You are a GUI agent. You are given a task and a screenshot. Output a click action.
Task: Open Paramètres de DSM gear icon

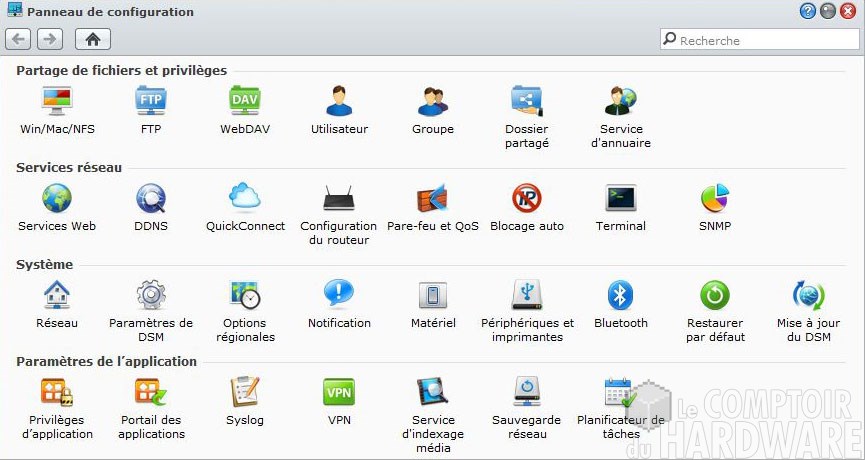[151, 295]
